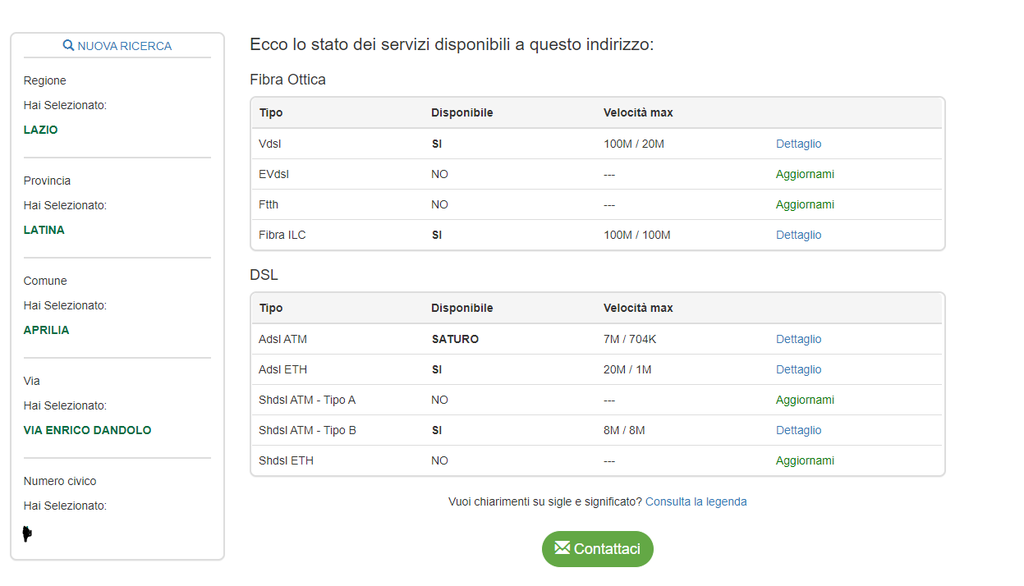The image size is (1024, 586).
Task: Open Dettaglio for Fibra ILC
Action: click(798, 235)
